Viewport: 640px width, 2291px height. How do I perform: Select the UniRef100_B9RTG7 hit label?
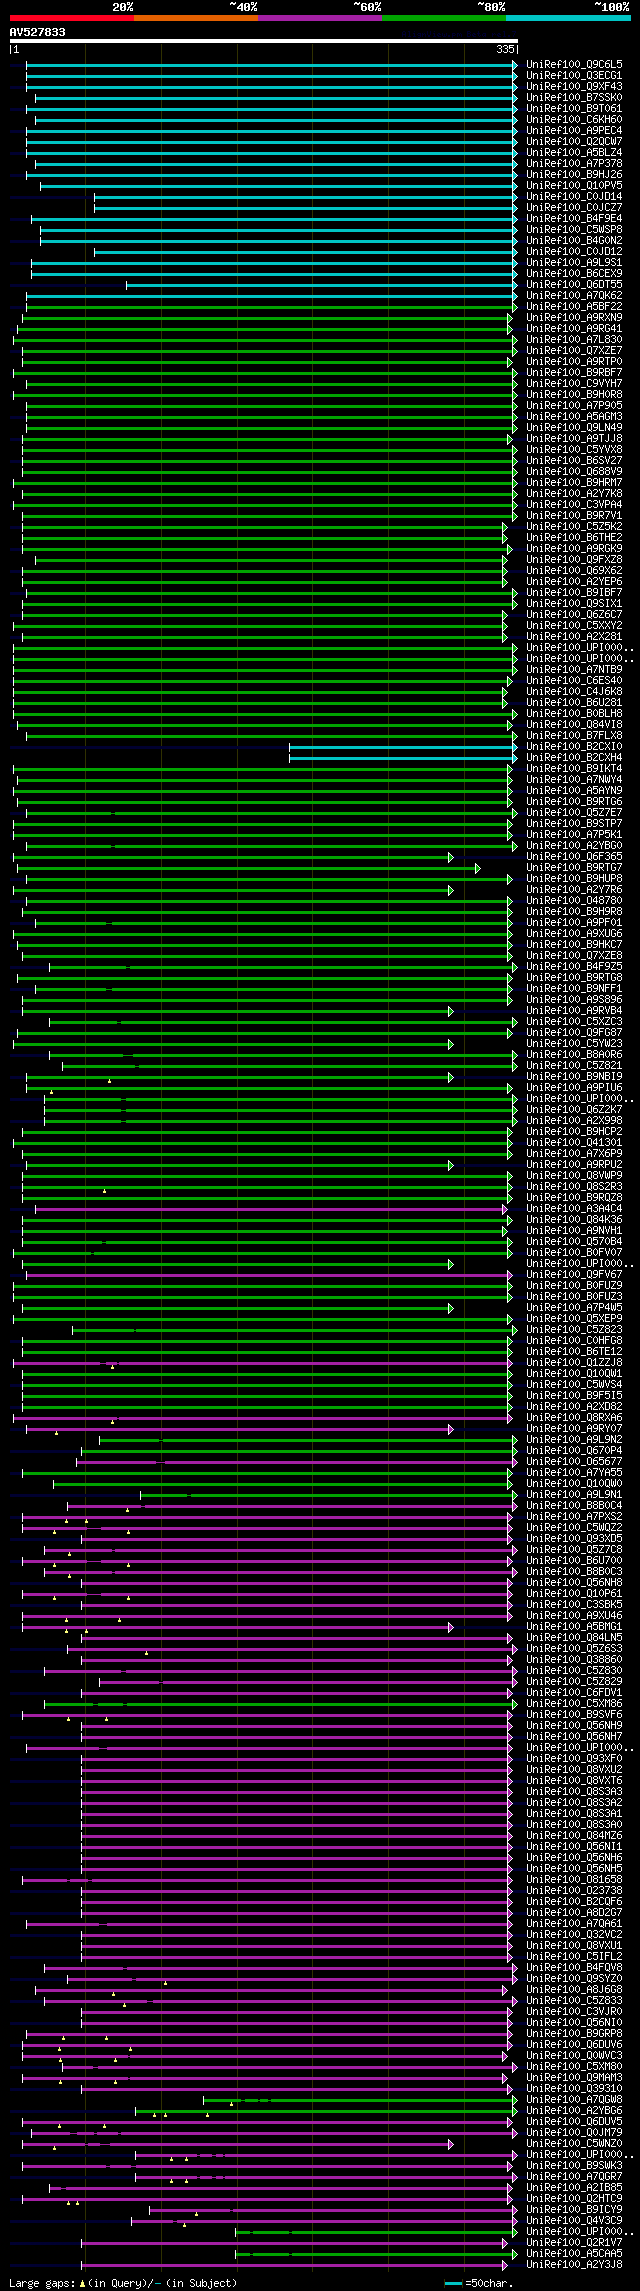[574, 868]
